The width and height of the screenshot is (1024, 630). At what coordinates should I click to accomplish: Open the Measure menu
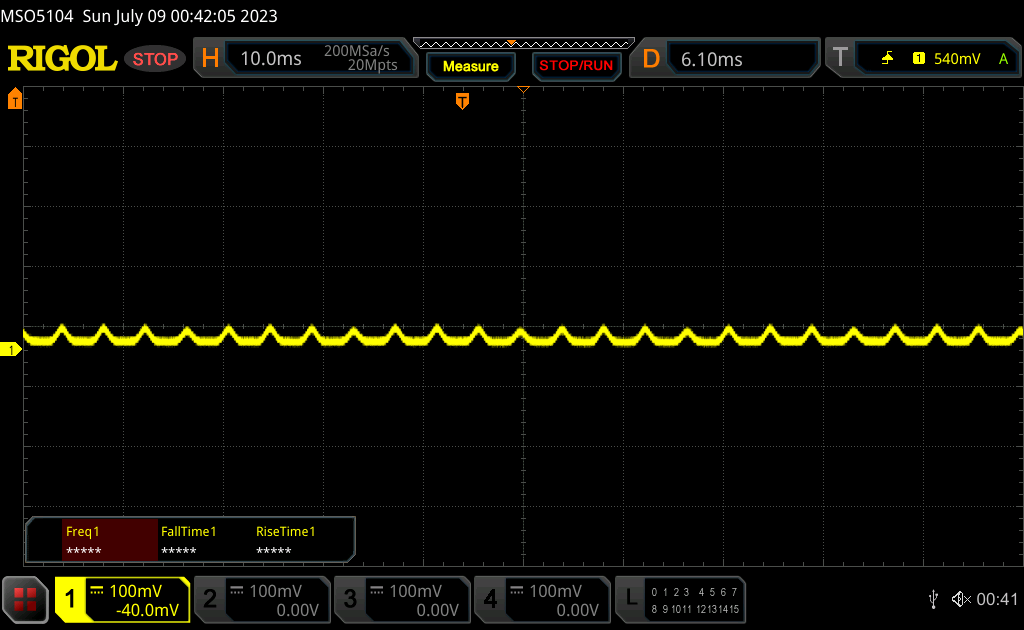tap(470, 66)
